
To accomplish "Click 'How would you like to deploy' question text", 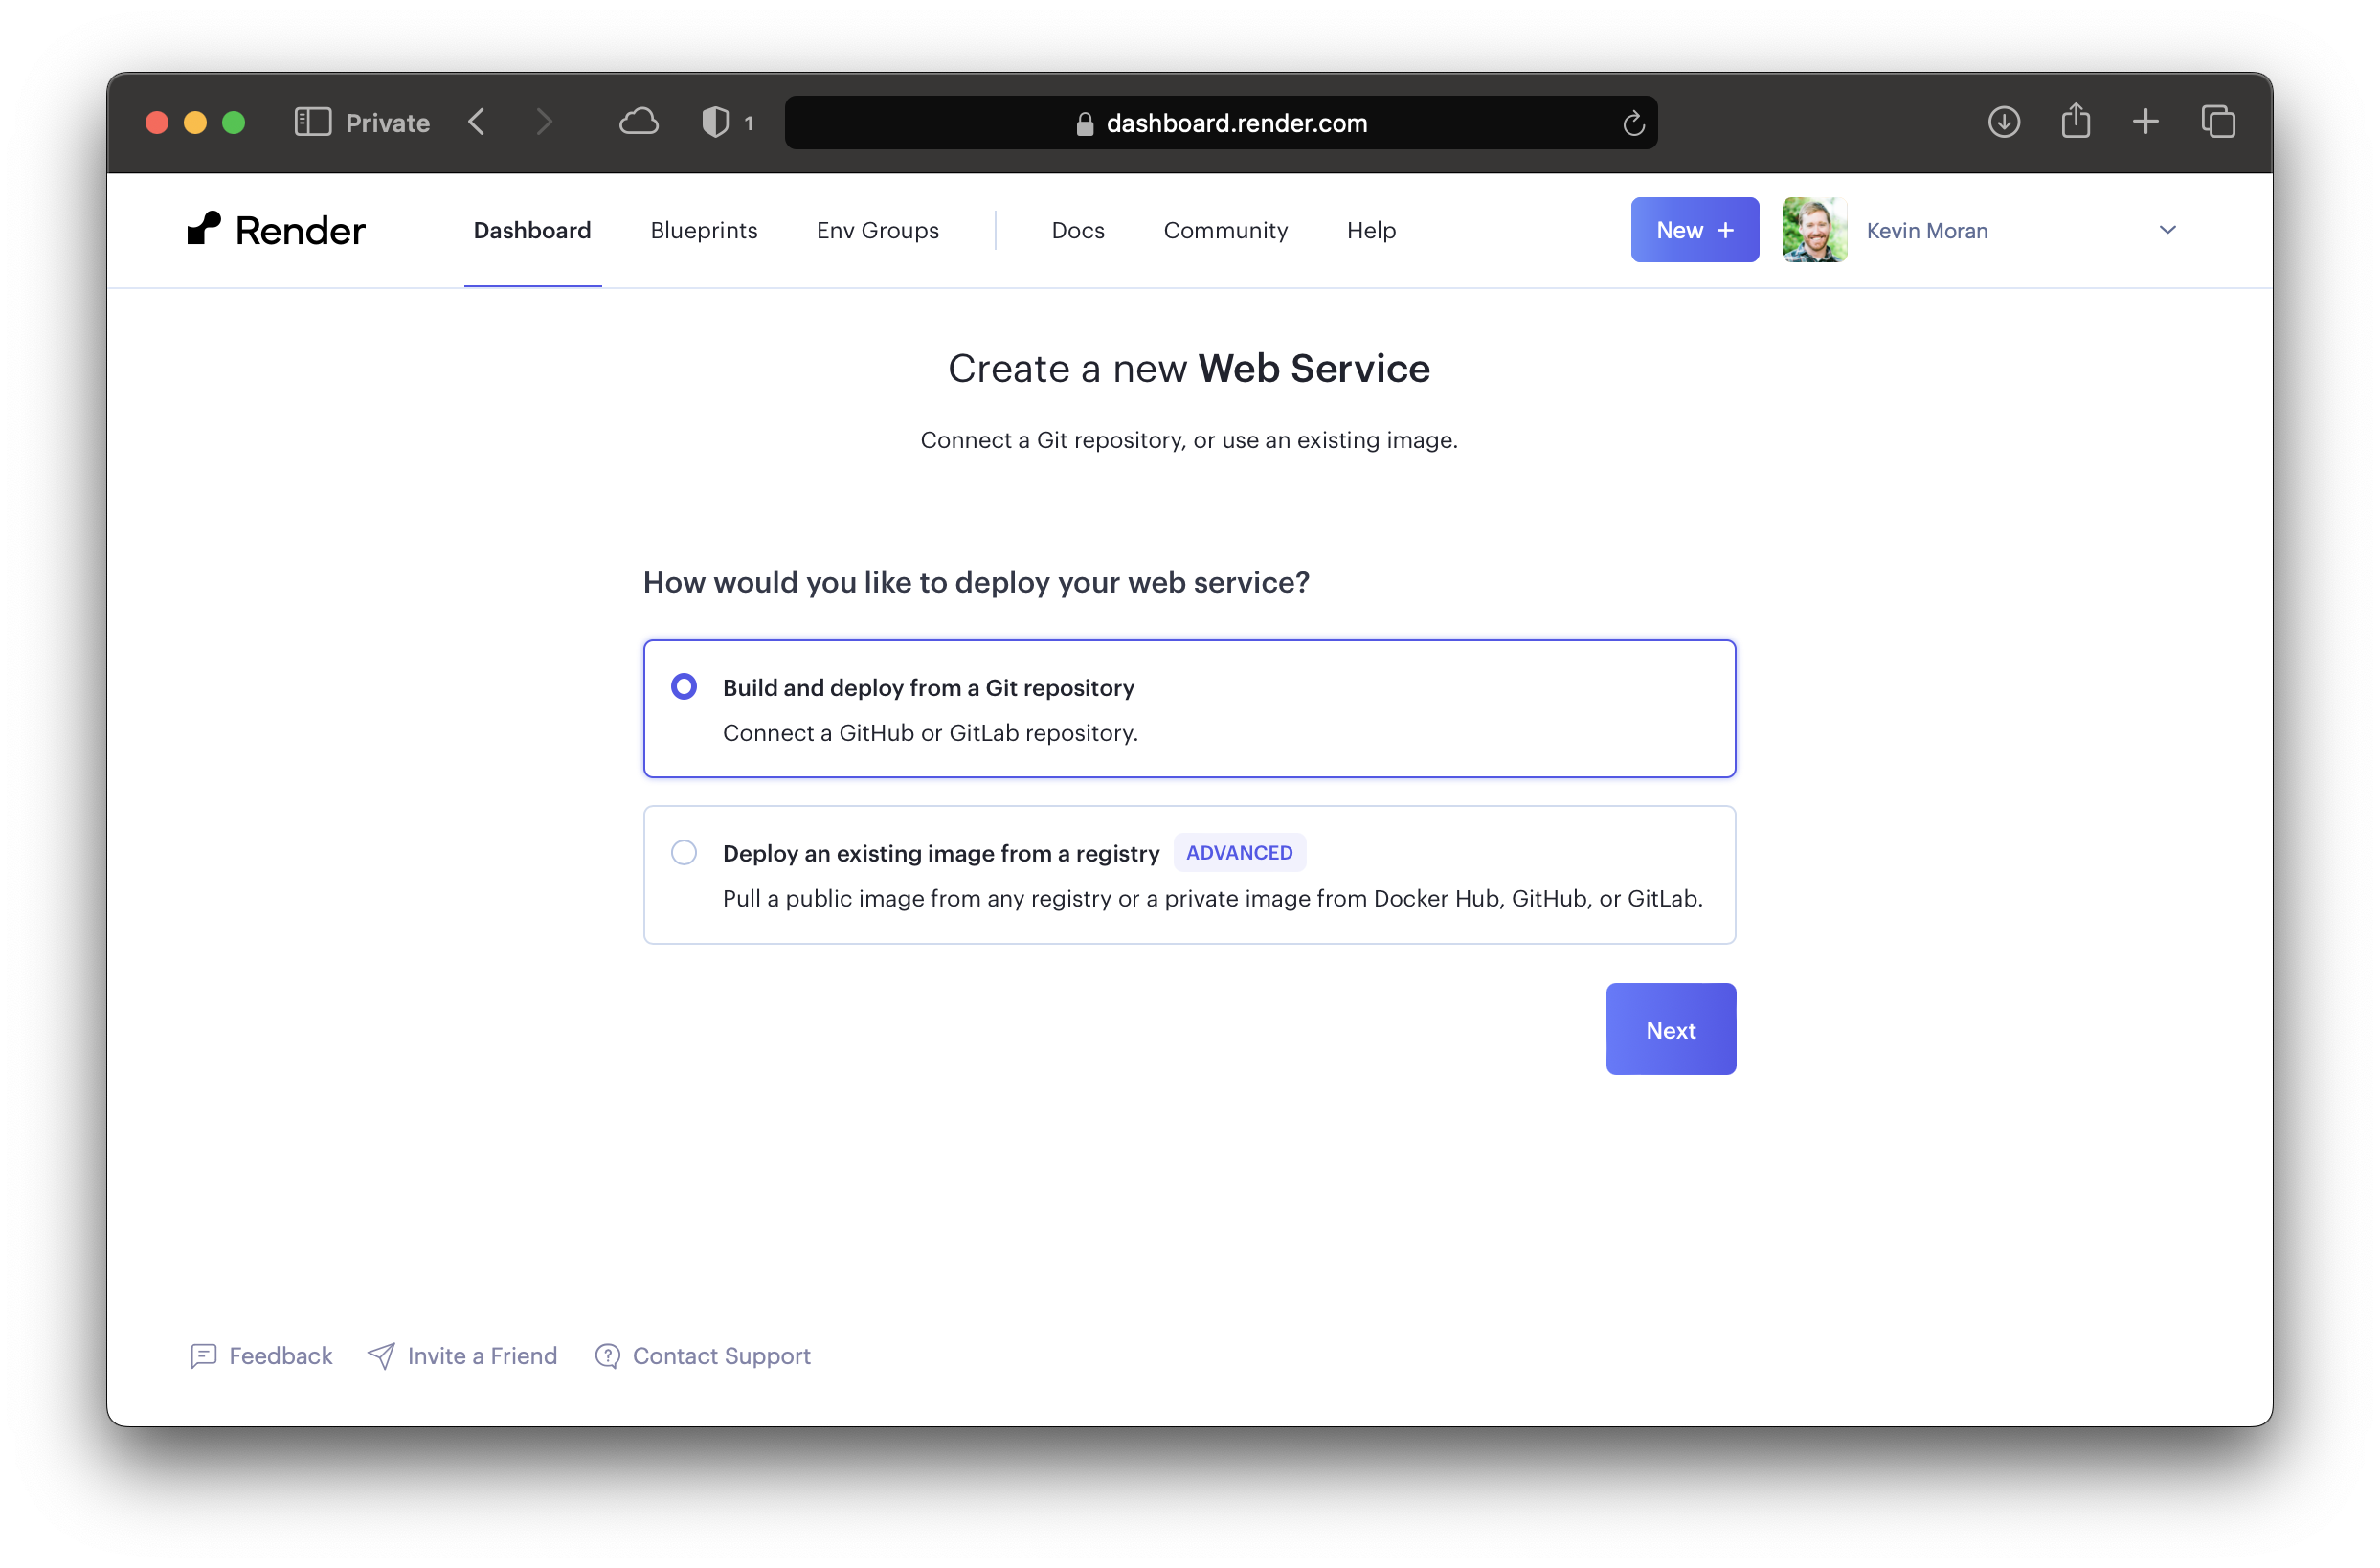I will point(976,582).
